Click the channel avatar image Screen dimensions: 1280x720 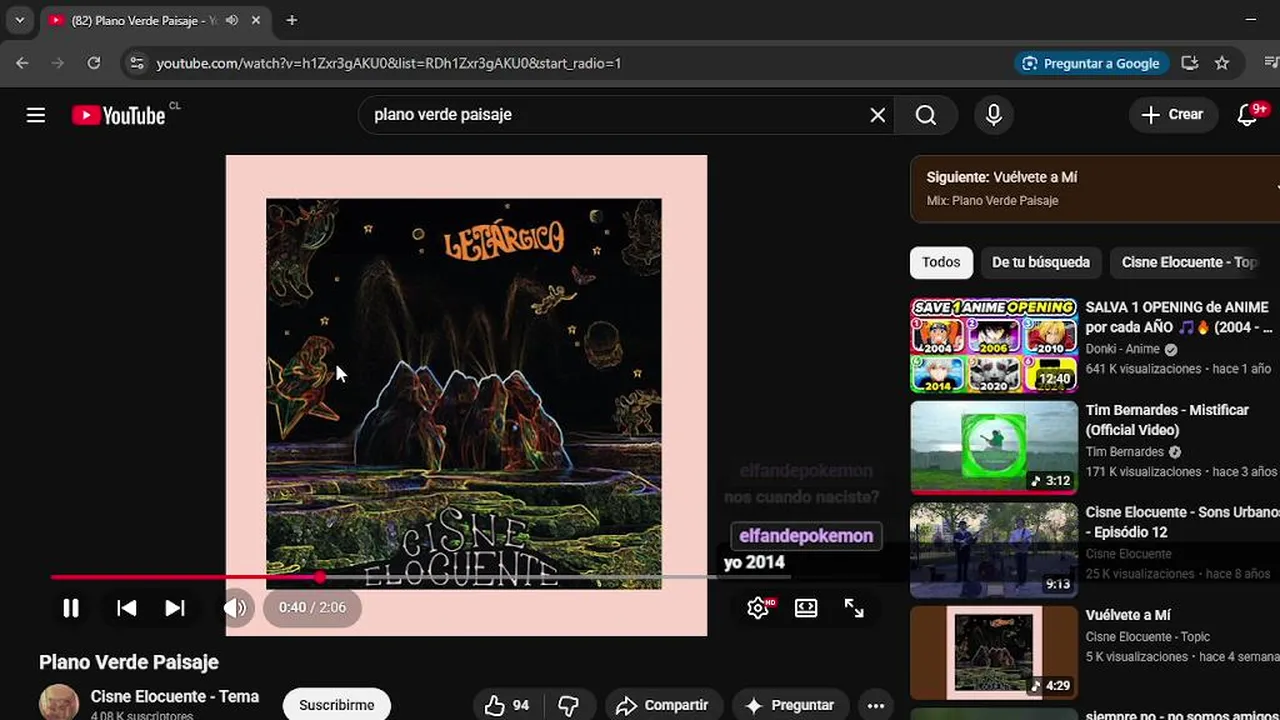point(59,703)
